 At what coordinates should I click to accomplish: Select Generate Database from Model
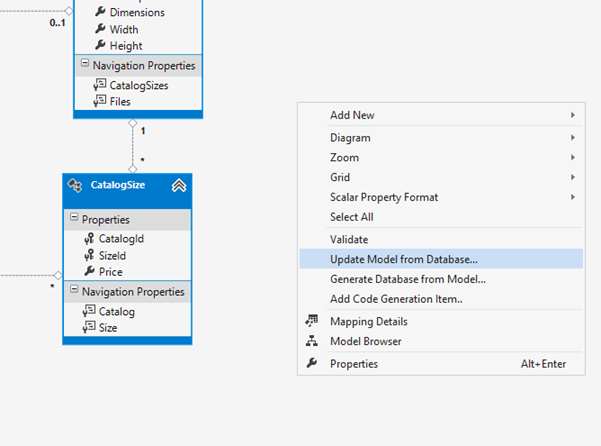[408, 279]
